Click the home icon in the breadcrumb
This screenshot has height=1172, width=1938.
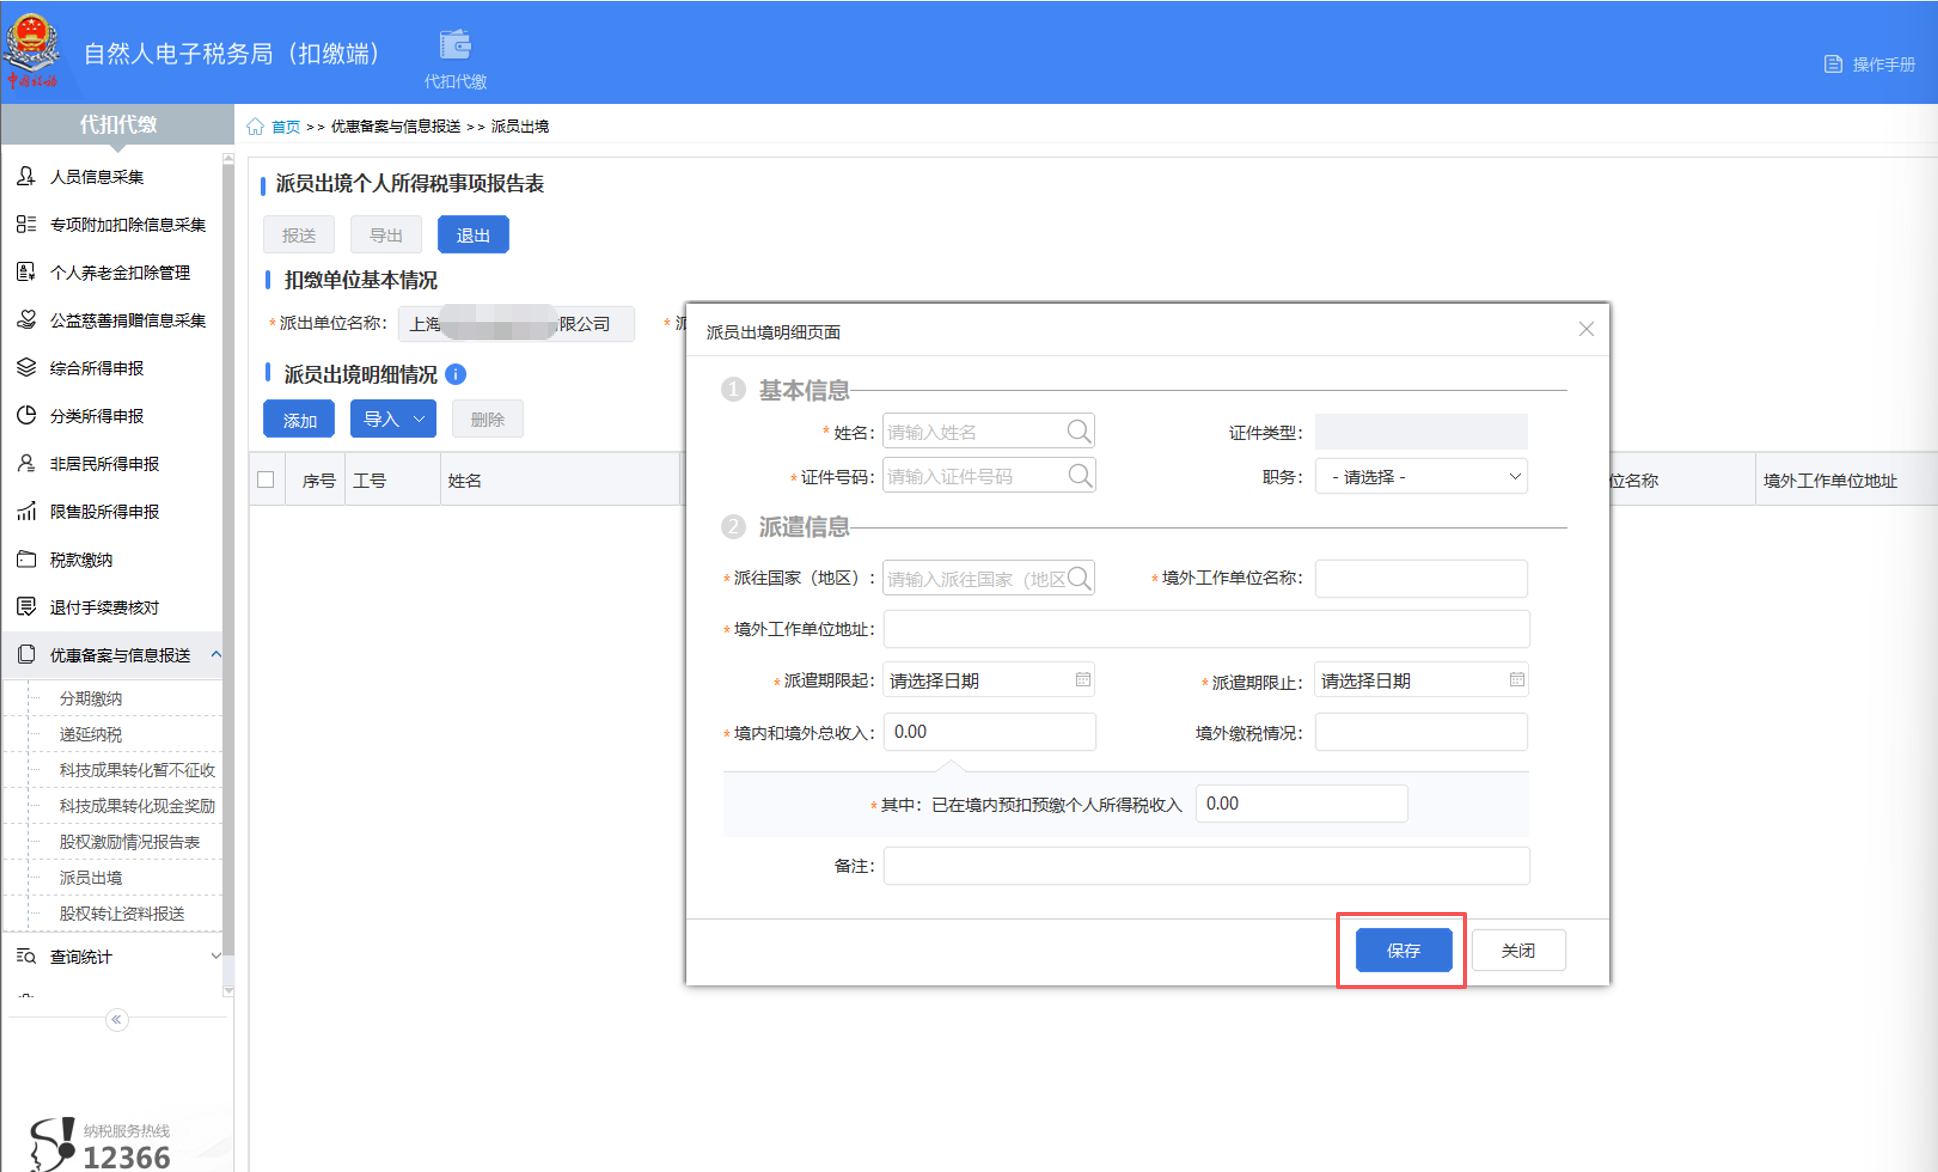point(254,126)
